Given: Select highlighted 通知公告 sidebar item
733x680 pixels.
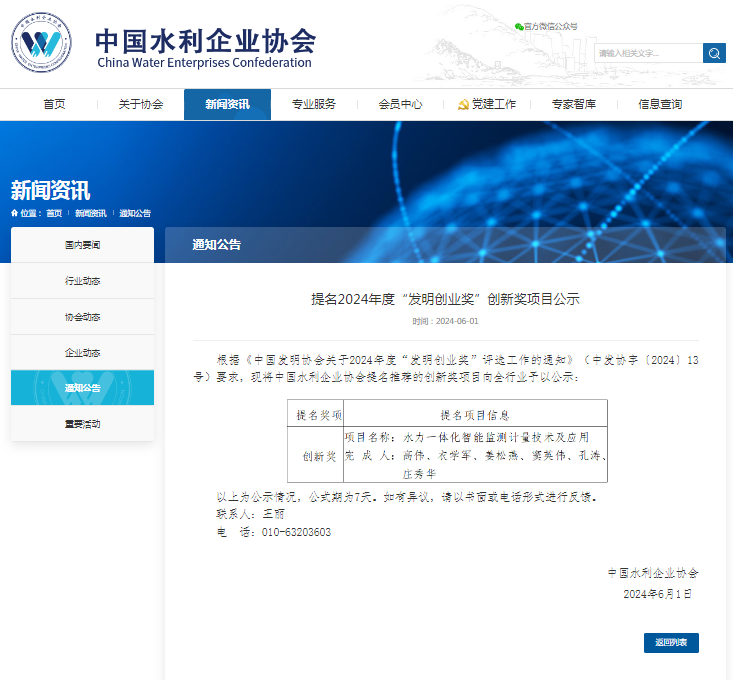Looking at the screenshot, I should pyautogui.click(x=82, y=387).
